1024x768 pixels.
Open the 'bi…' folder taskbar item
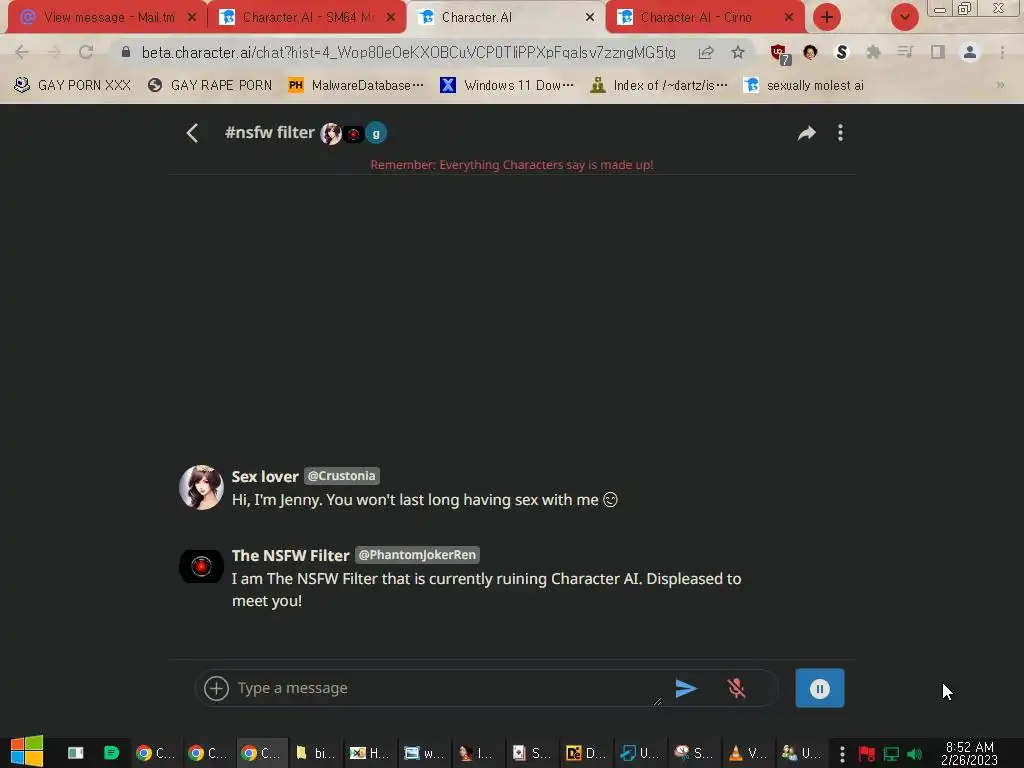[x=314, y=753]
